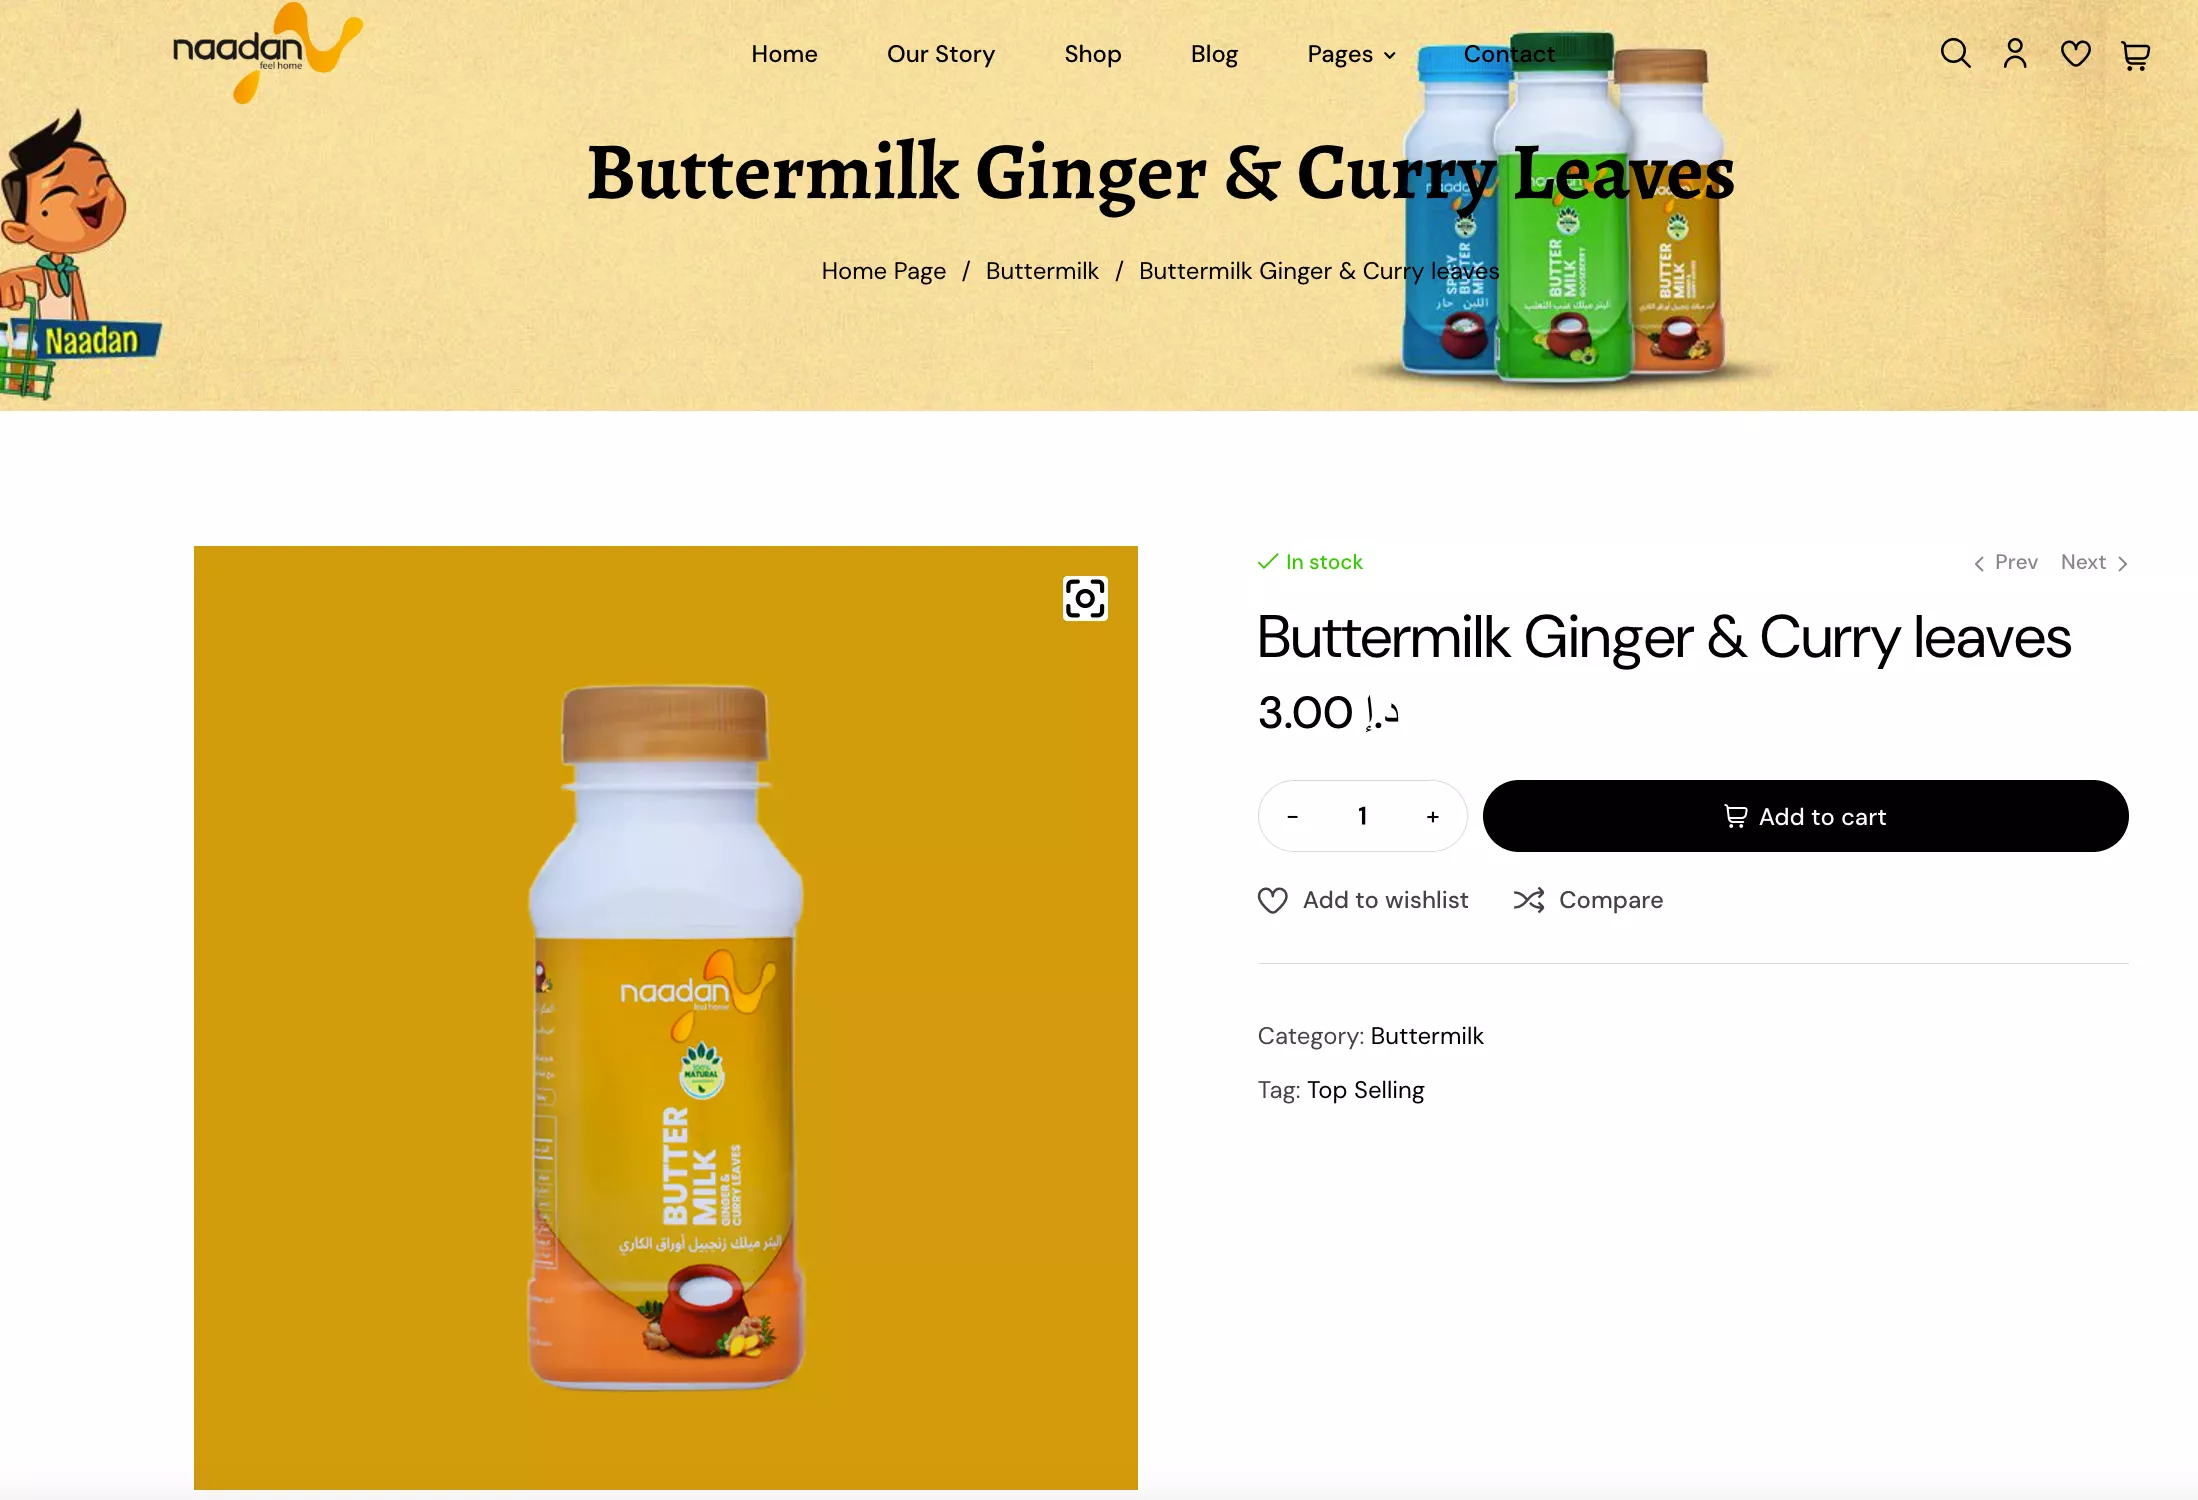The width and height of the screenshot is (2198, 1500).
Task: Click the shuffle arrows Compare icon
Action: point(1529,900)
